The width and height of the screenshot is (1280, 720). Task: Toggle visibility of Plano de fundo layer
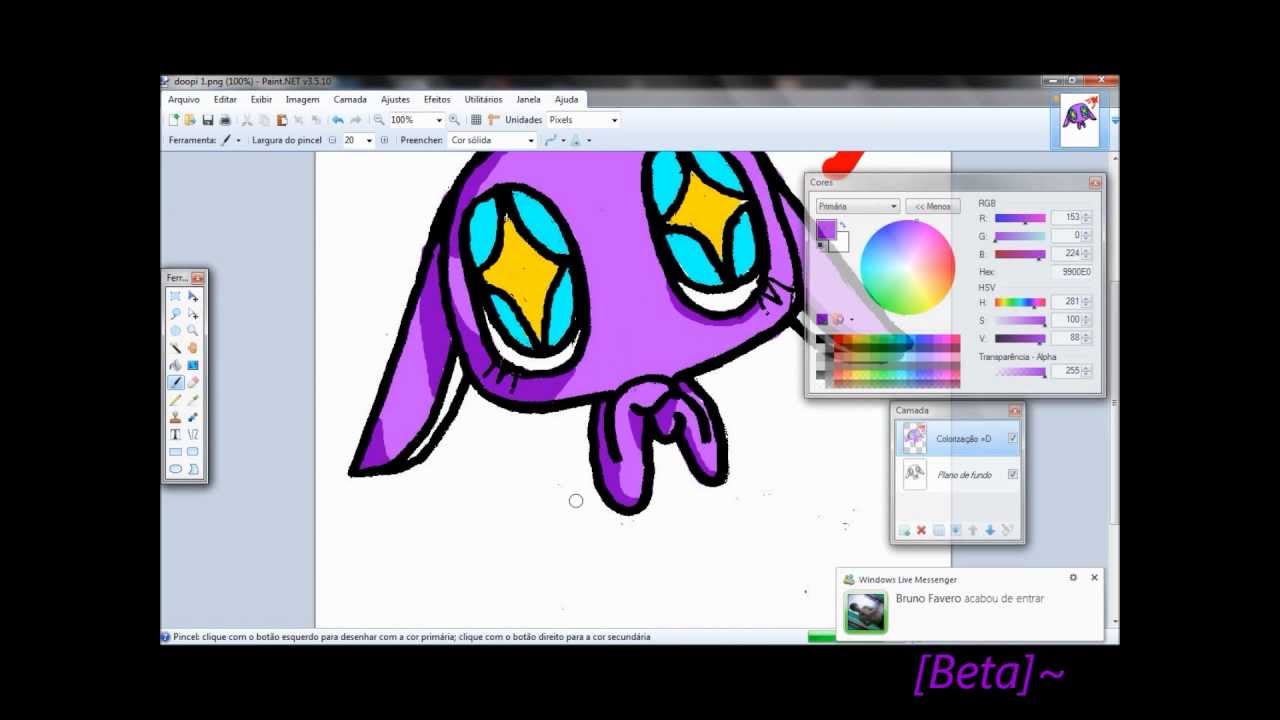pyautogui.click(x=1013, y=474)
